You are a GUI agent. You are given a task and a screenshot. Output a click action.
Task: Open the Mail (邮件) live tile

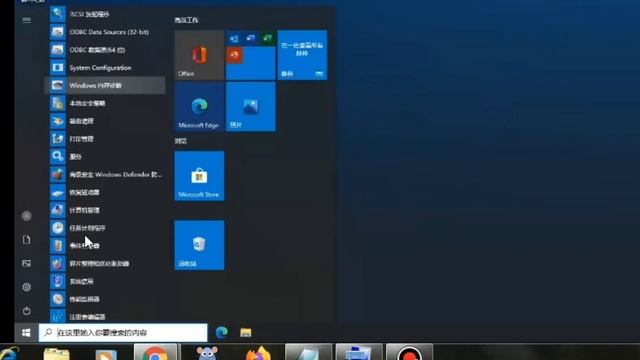tap(302, 55)
